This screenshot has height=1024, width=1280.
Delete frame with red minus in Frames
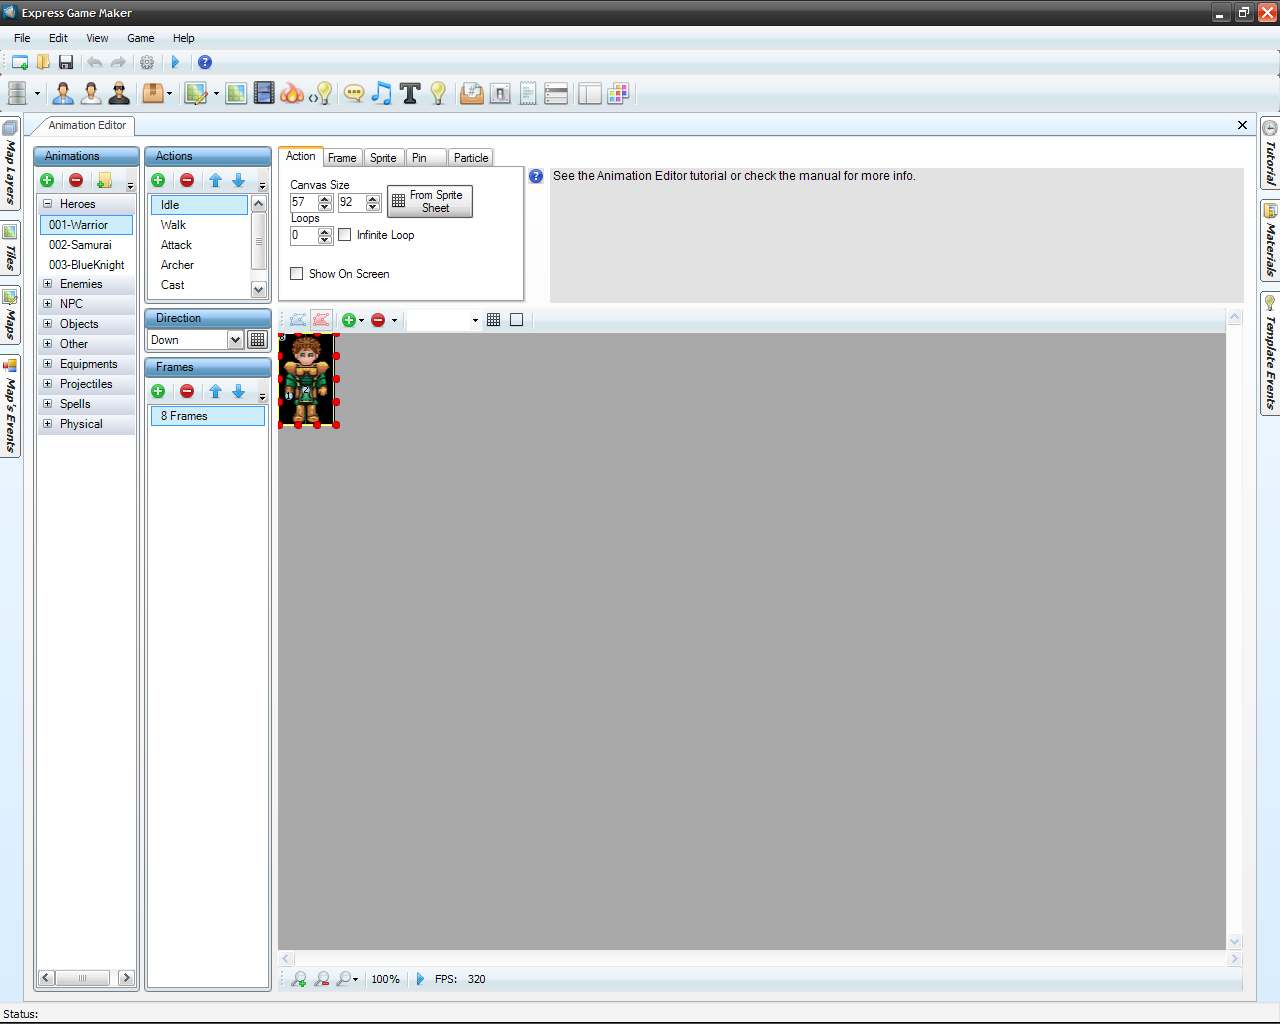pyautogui.click(x=187, y=391)
